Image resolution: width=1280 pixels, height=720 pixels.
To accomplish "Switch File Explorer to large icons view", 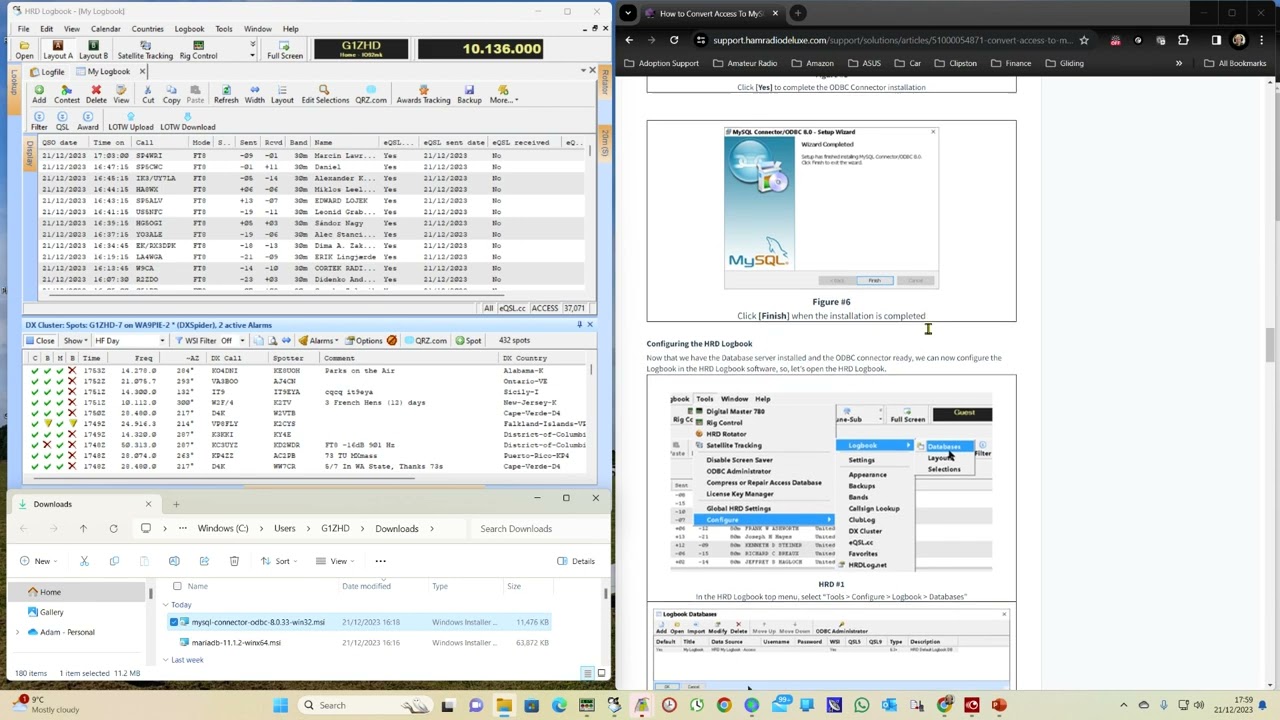I will 601,673.
